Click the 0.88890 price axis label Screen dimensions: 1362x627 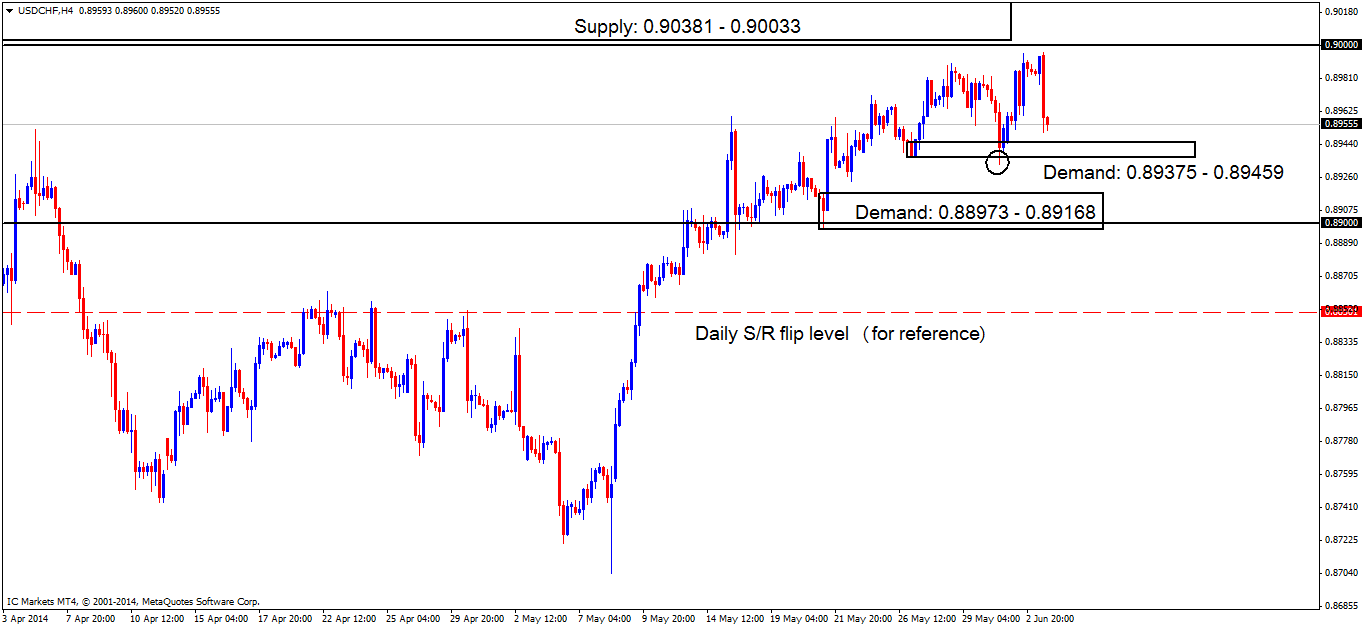pyautogui.click(x=1342, y=242)
